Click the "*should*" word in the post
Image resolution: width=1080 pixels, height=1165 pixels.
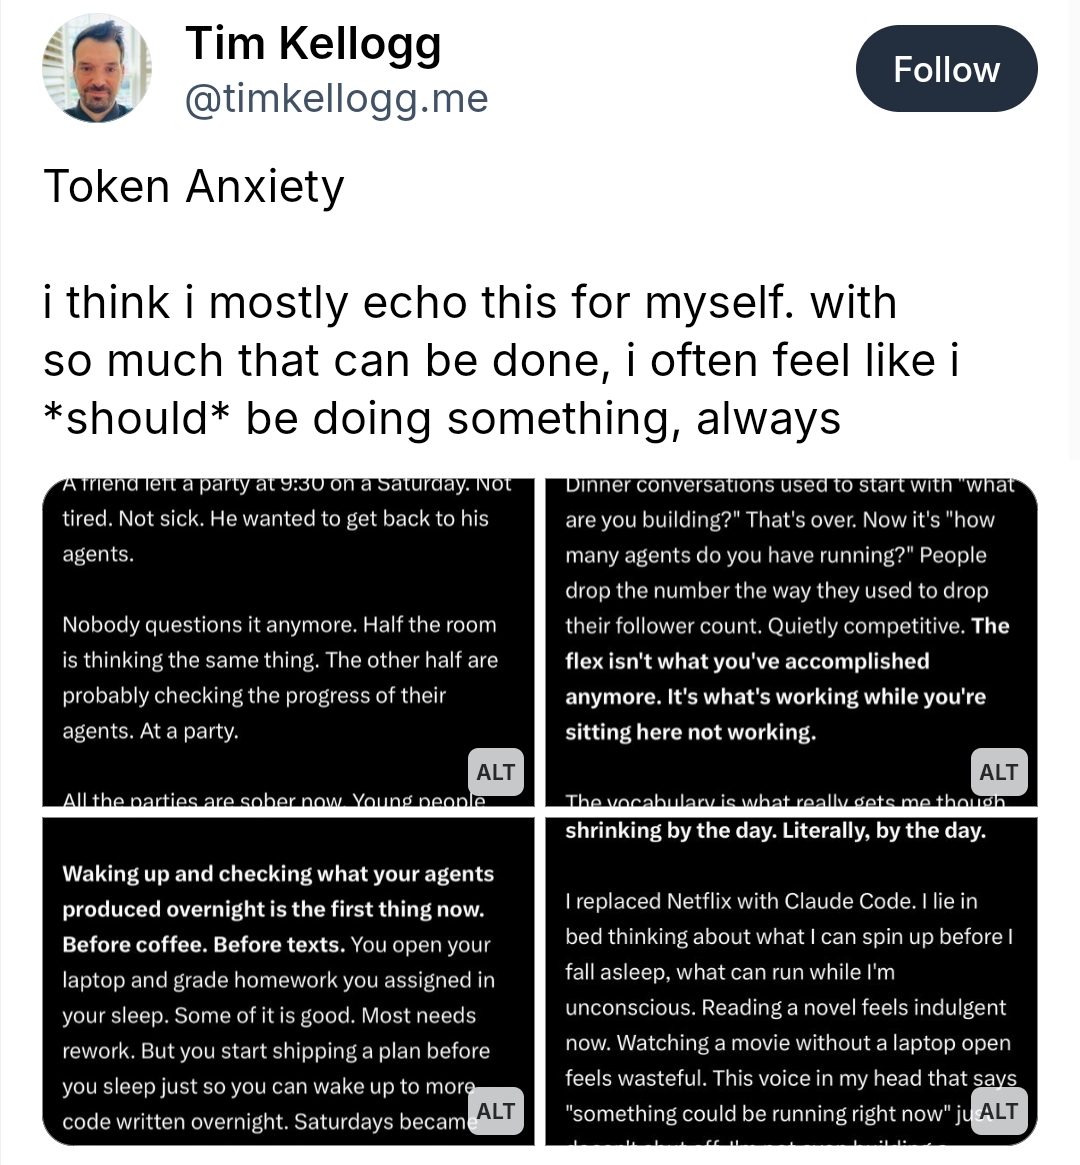[x=134, y=419]
